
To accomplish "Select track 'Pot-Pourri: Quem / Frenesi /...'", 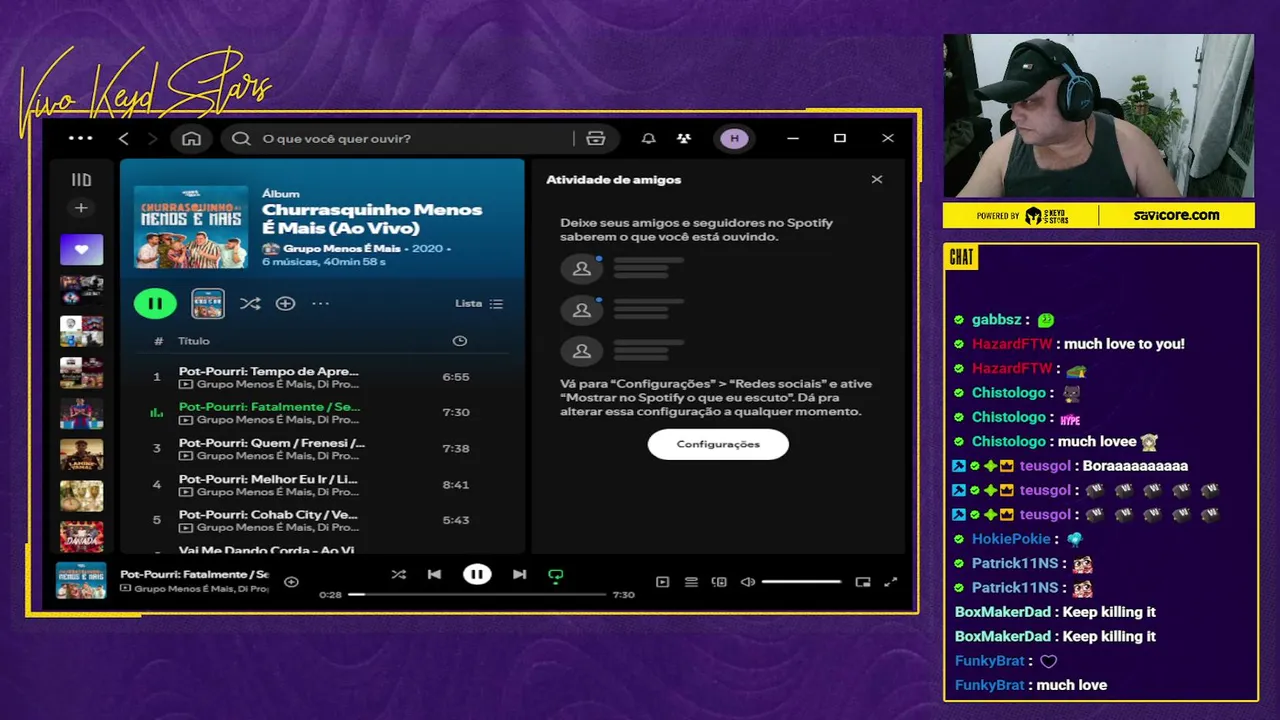I will pos(272,443).
